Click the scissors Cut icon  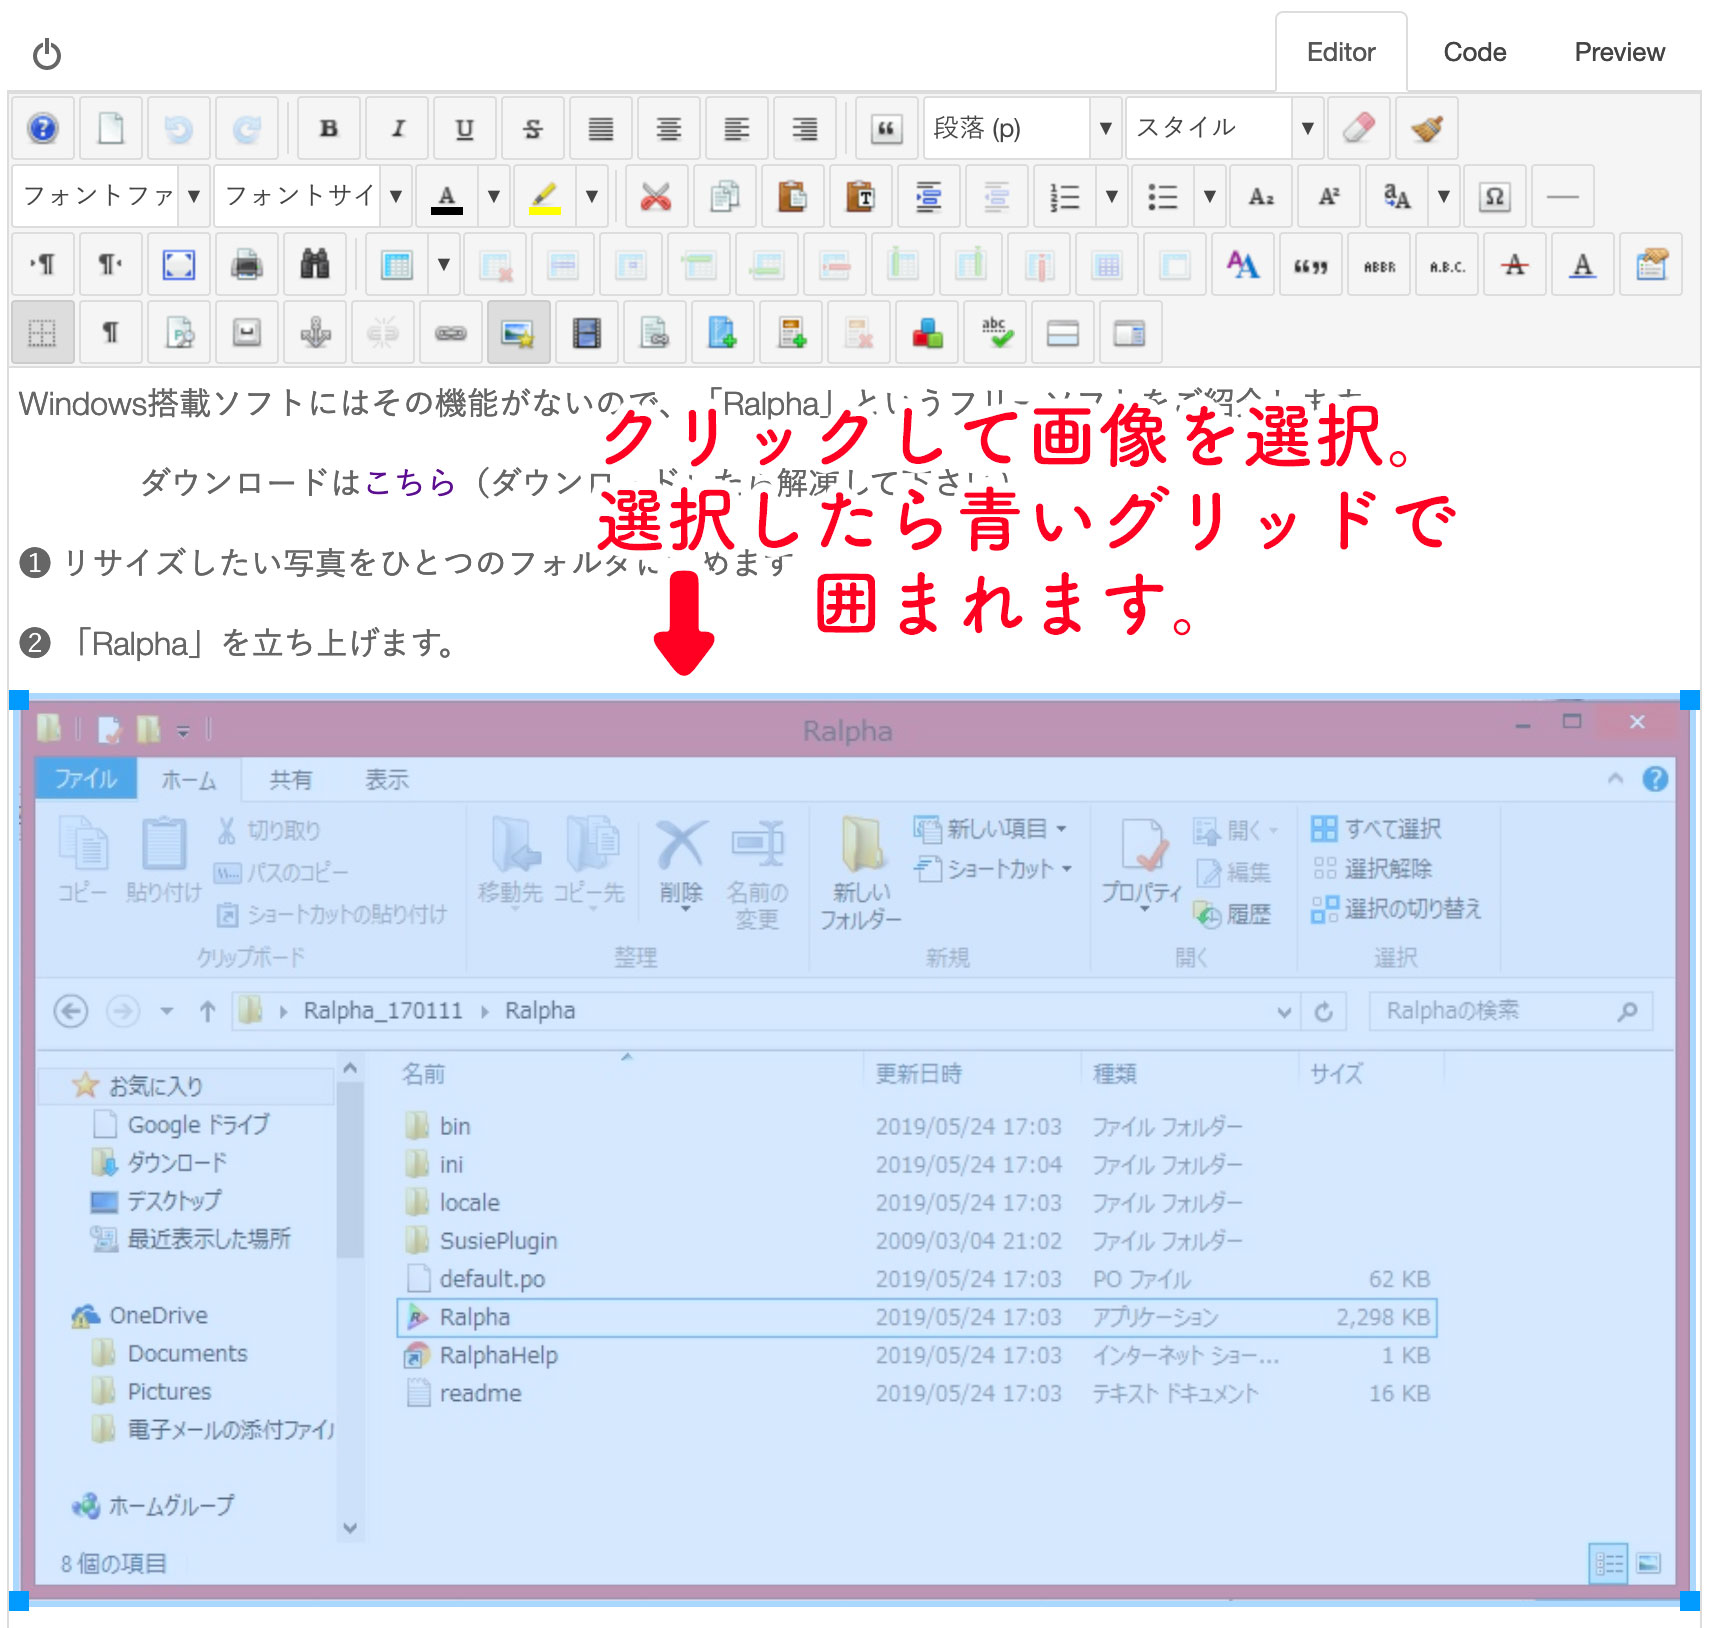656,196
